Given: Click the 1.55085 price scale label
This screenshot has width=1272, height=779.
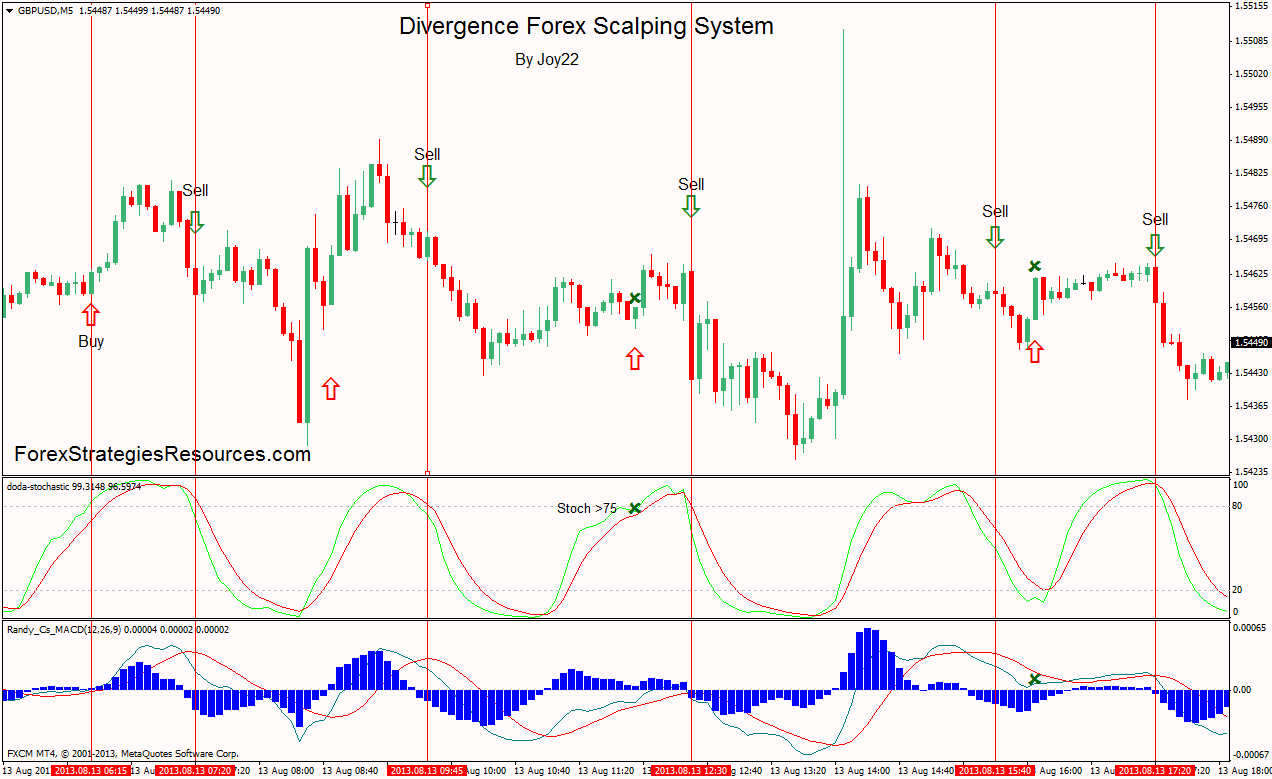Looking at the screenshot, I should tap(1252, 40).
